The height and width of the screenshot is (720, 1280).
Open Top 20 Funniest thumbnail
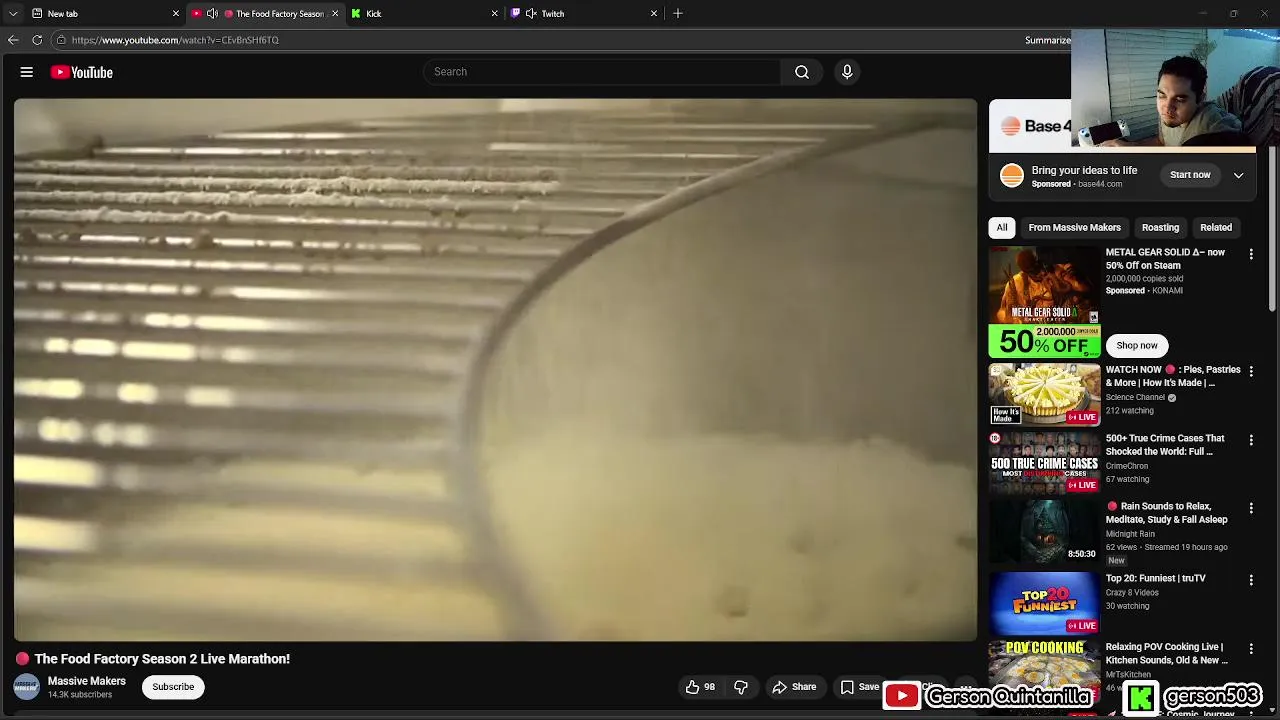(1044, 603)
